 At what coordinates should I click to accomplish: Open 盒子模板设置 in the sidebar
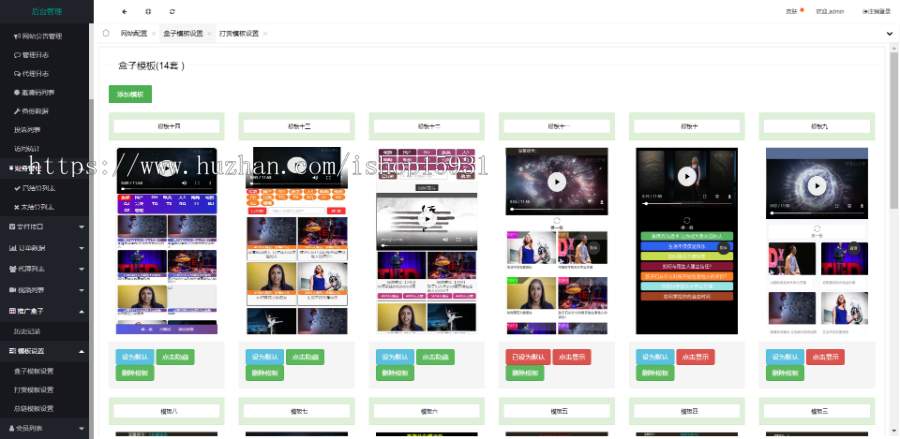click(x=33, y=371)
